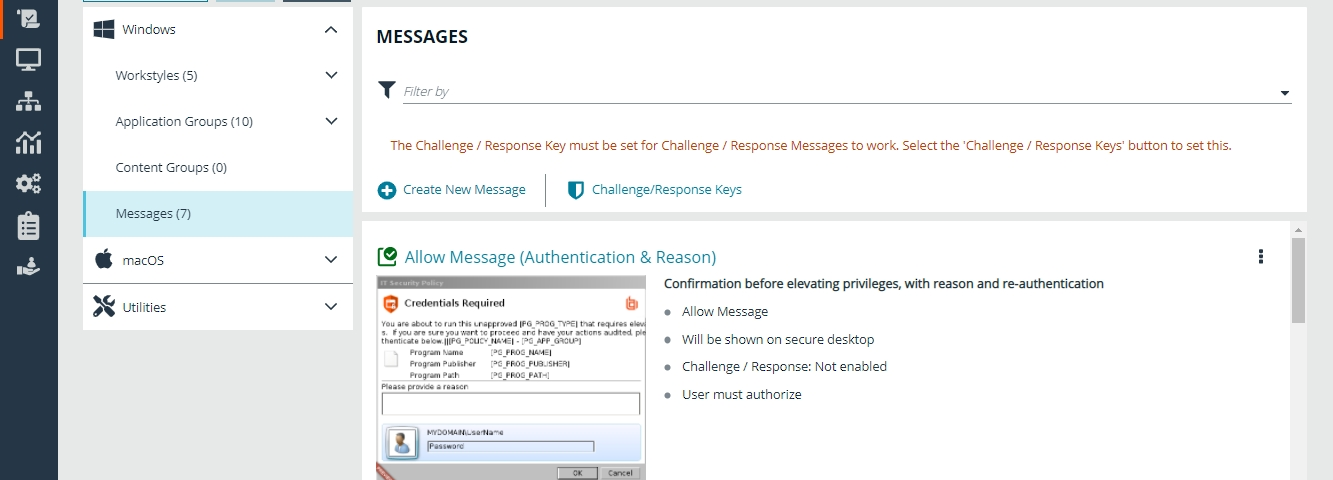Open the hierarchy tree icon in sidebar

(x=28, y=101)
